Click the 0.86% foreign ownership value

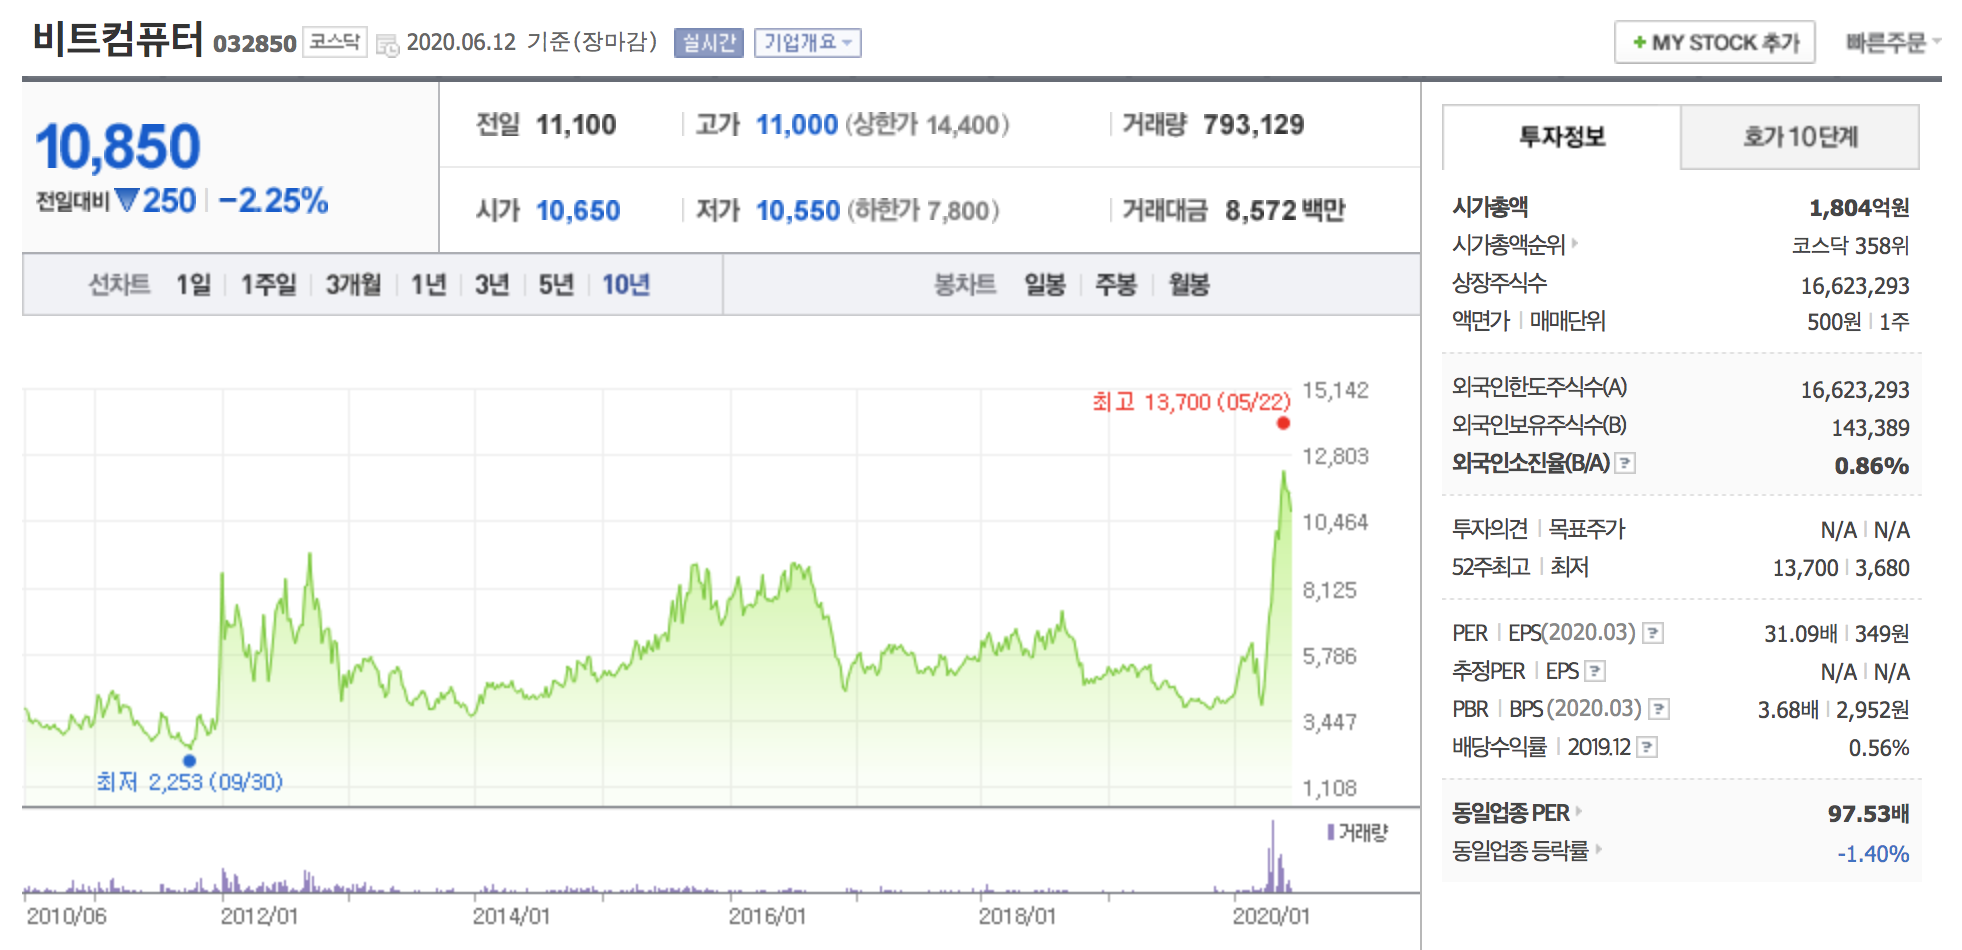[x=1872, y=466]
